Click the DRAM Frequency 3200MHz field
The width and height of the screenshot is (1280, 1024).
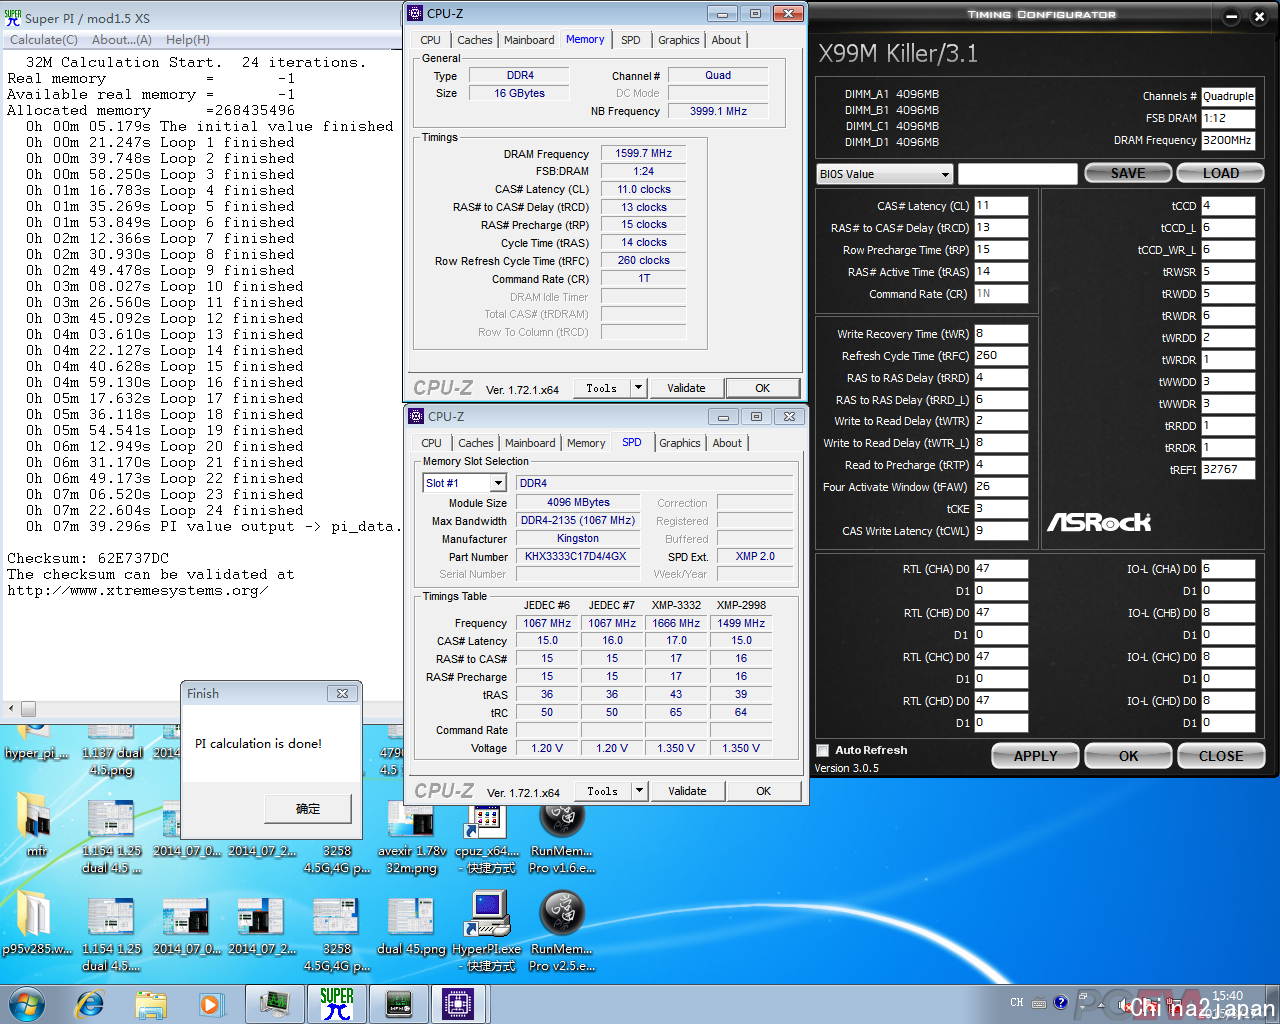point(1228,141)
